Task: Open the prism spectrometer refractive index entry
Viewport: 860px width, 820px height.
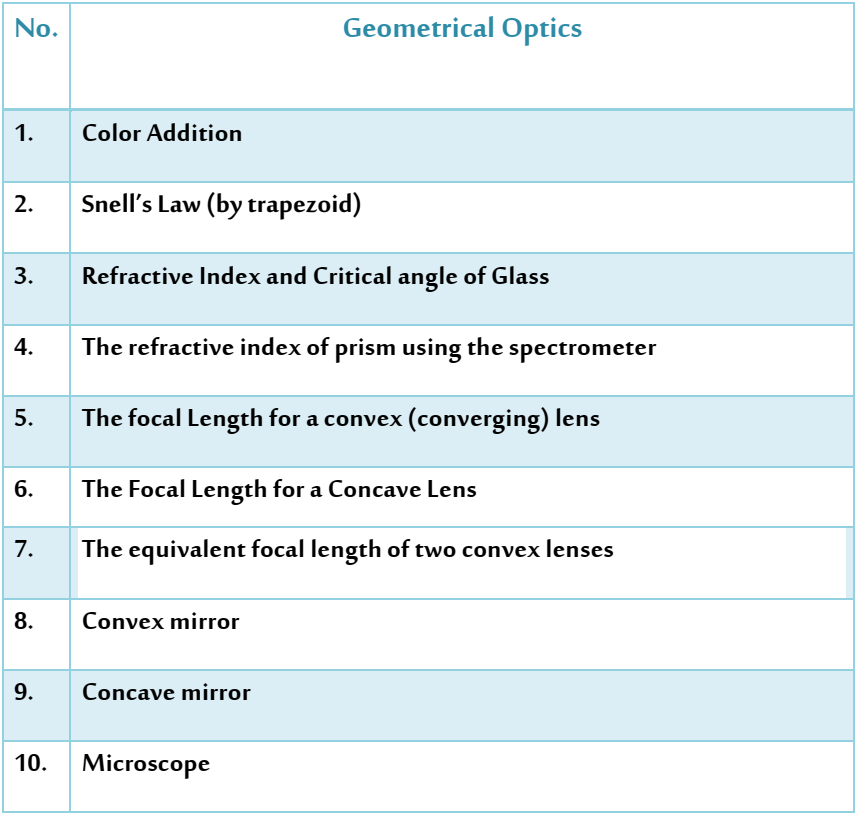Action: (369, 348)
